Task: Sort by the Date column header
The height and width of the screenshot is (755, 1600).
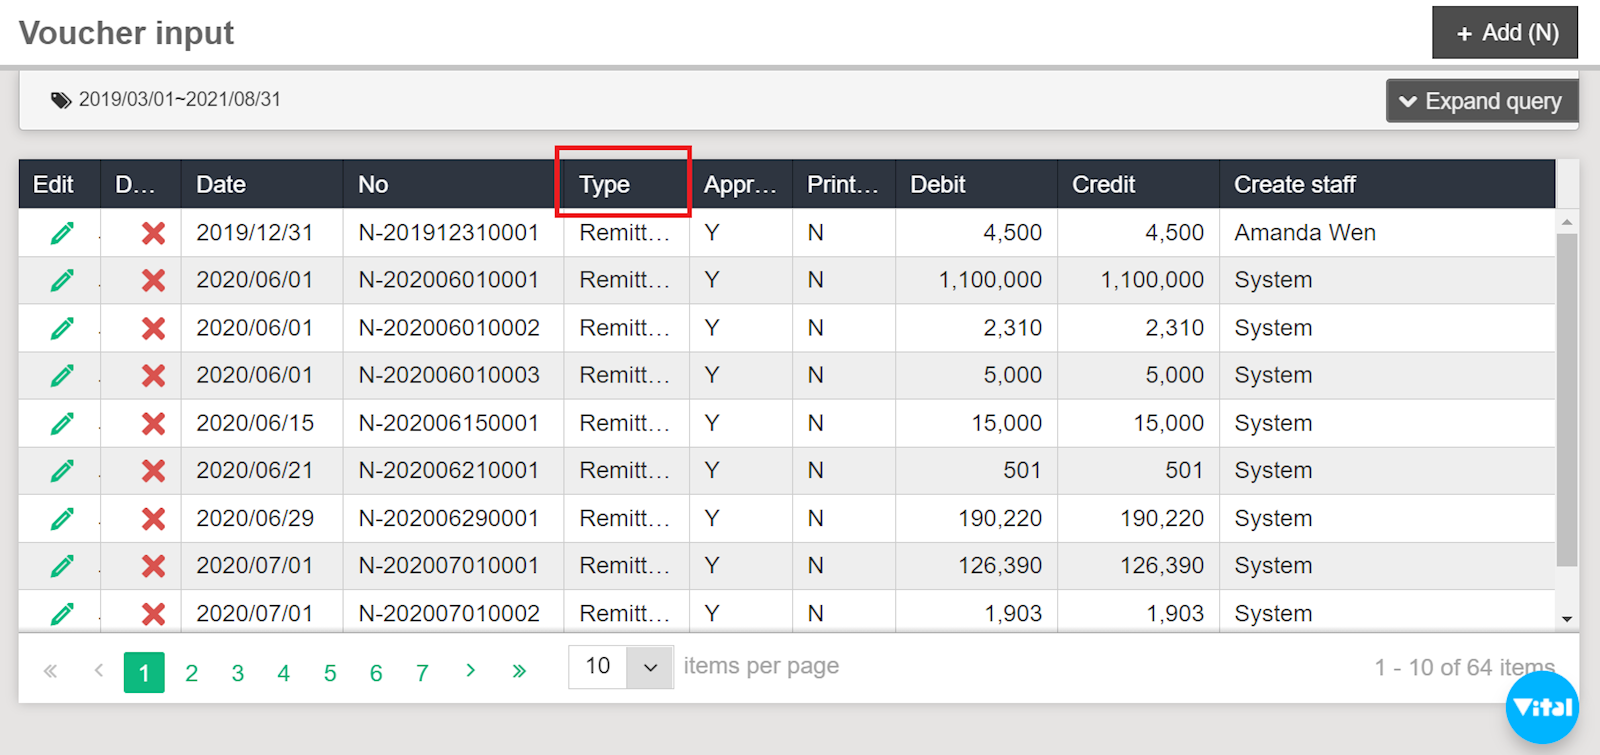Action: tap(221, 185)
